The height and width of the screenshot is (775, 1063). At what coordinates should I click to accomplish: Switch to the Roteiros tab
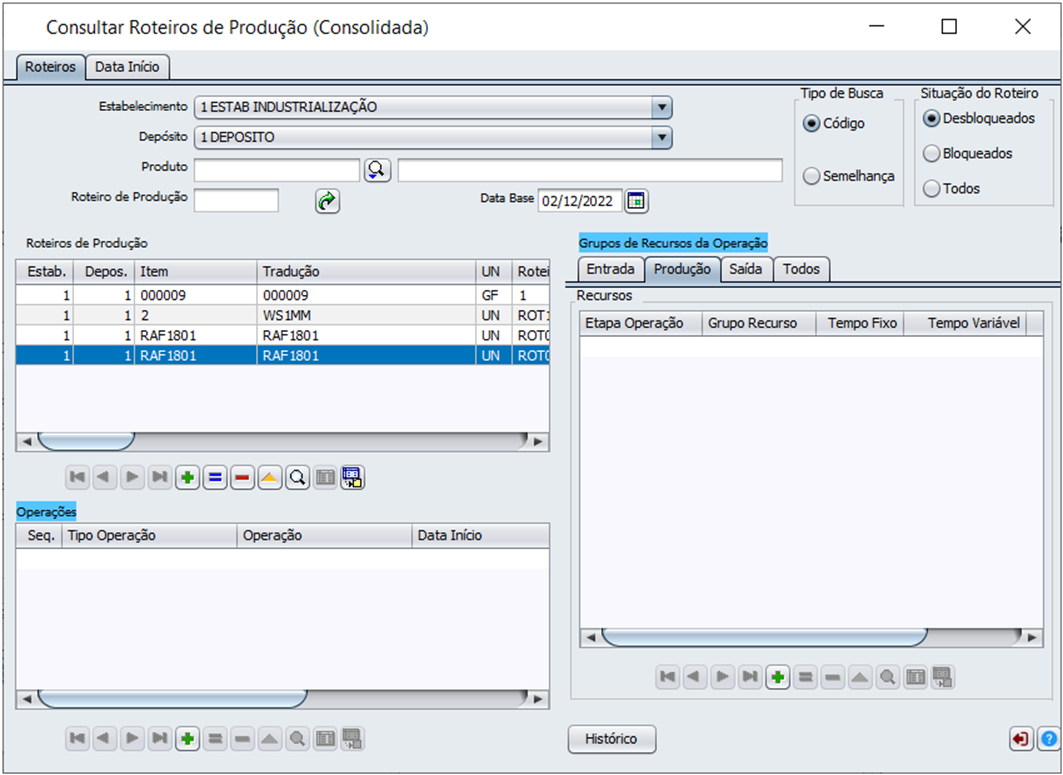tap(50, 67)
